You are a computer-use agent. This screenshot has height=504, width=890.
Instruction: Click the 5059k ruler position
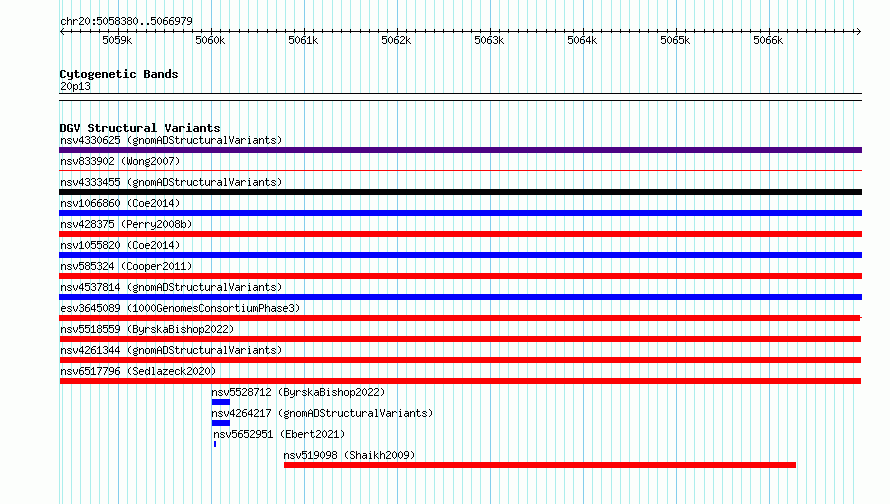(x=117, y=40)
